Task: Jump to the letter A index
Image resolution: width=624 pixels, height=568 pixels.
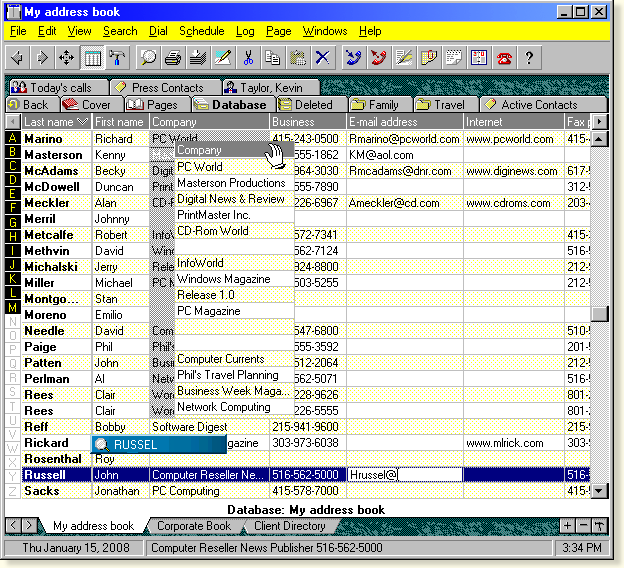Action: click(x=13, y=138)
